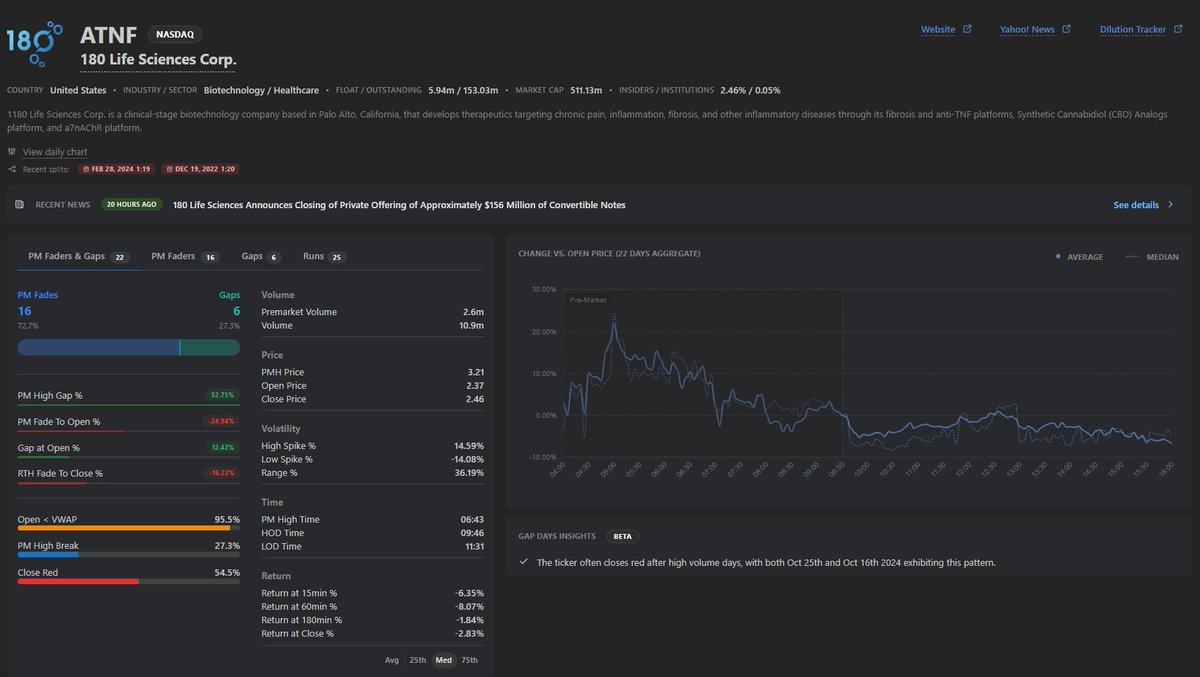The image size is (1200, 677).
Task: Click the BETA badge in Gap Days Insights
Action: [x=623, y=536]
